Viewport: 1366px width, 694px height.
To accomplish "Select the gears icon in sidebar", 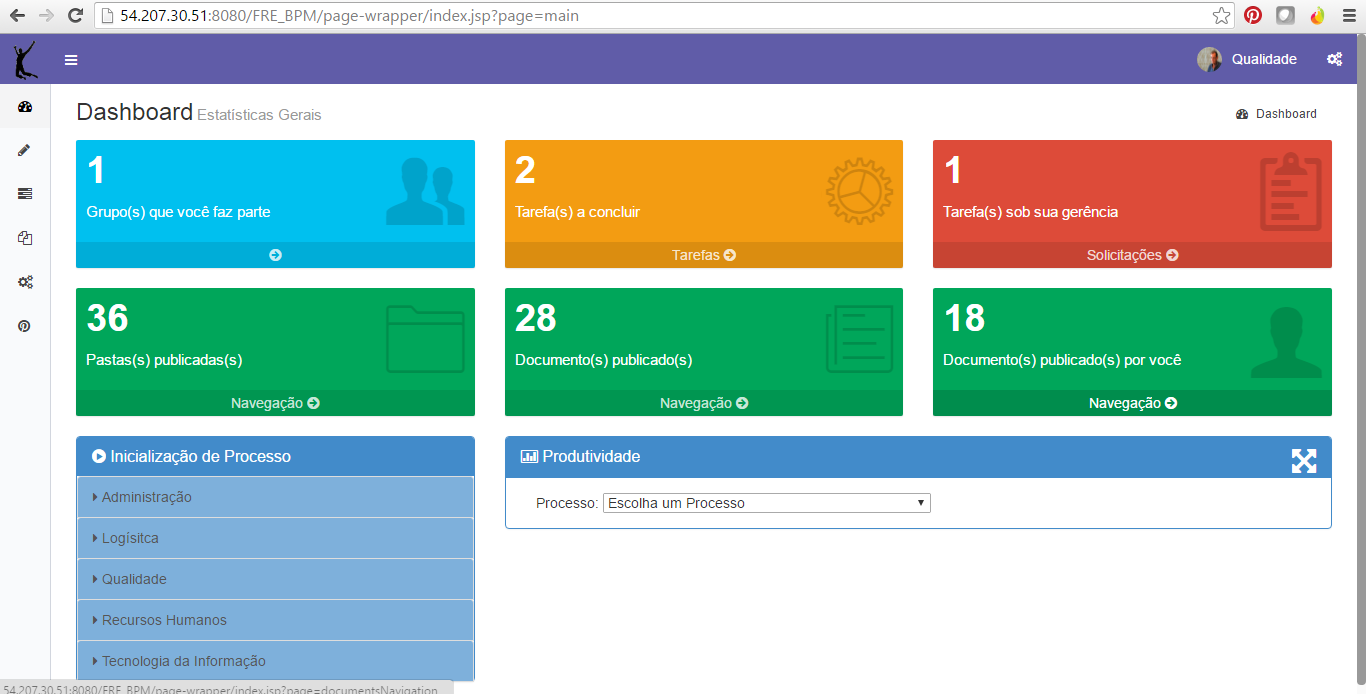I will click(25, 282).
